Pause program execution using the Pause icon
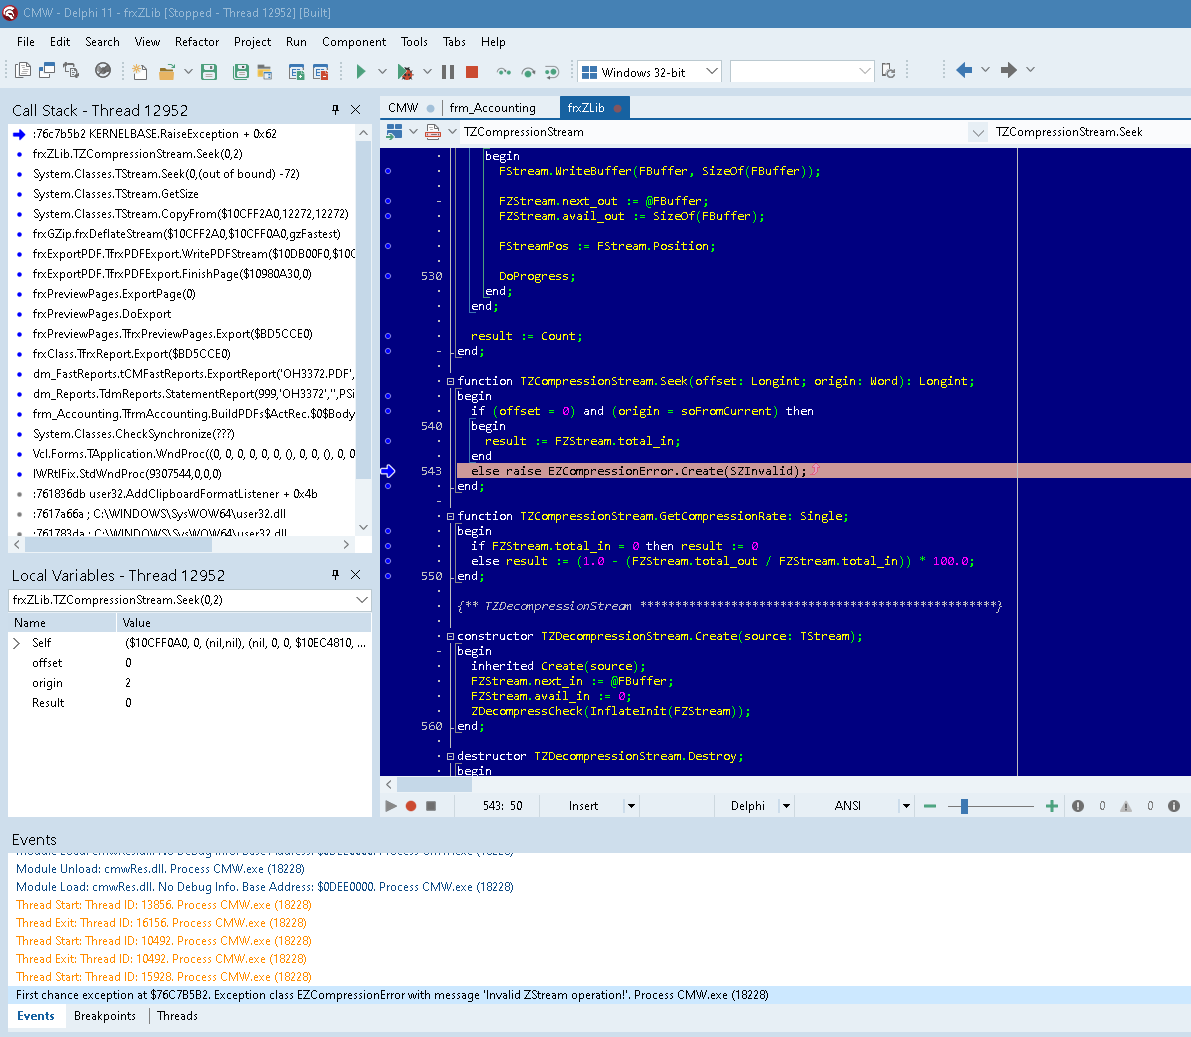1191x1037 pixels. 447,71
